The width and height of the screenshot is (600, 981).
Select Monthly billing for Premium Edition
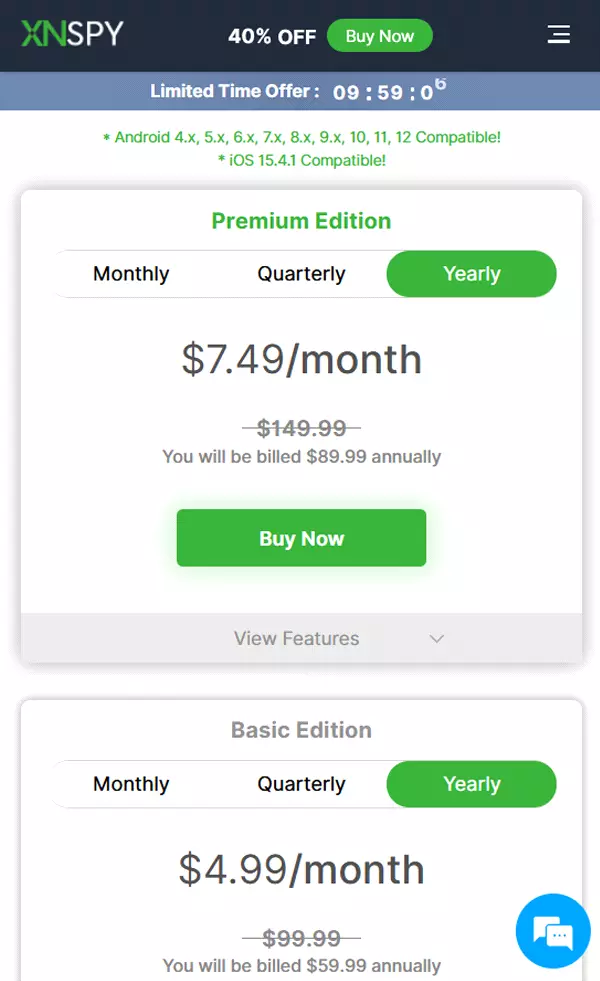click(x=131, y=274)
